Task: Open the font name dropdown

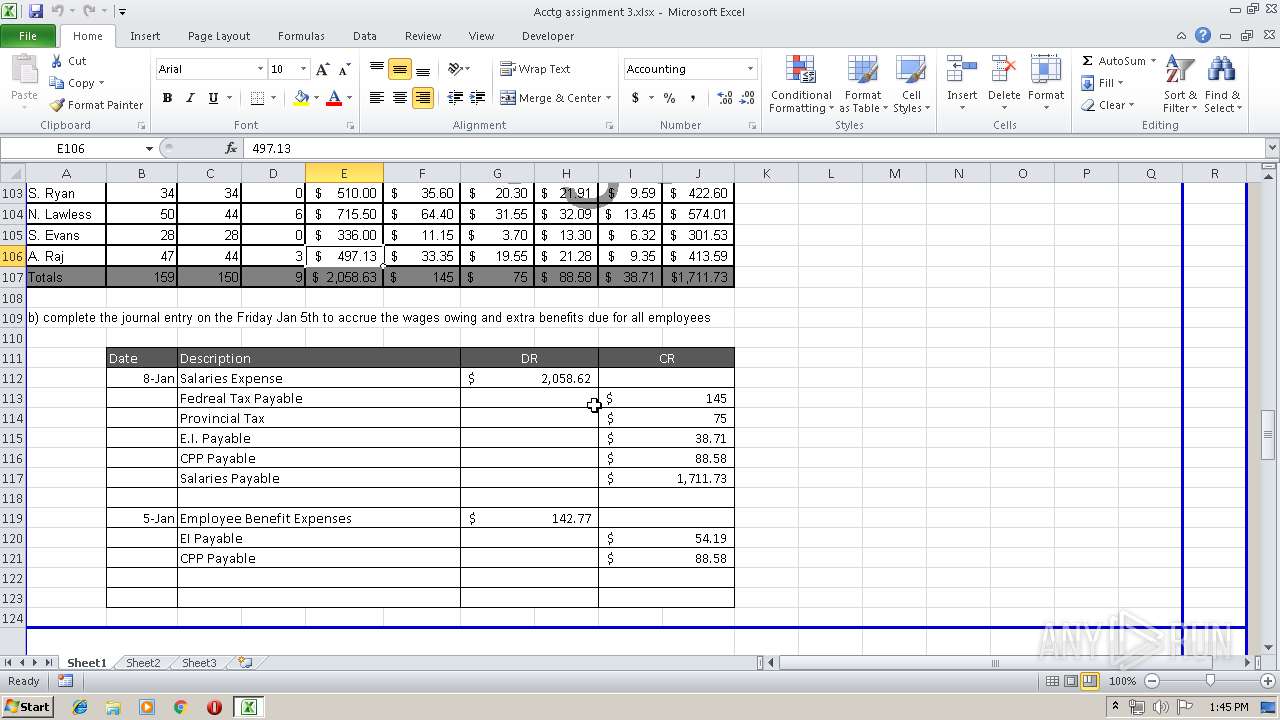Action: pyautogui.click(x=260, y=69)
